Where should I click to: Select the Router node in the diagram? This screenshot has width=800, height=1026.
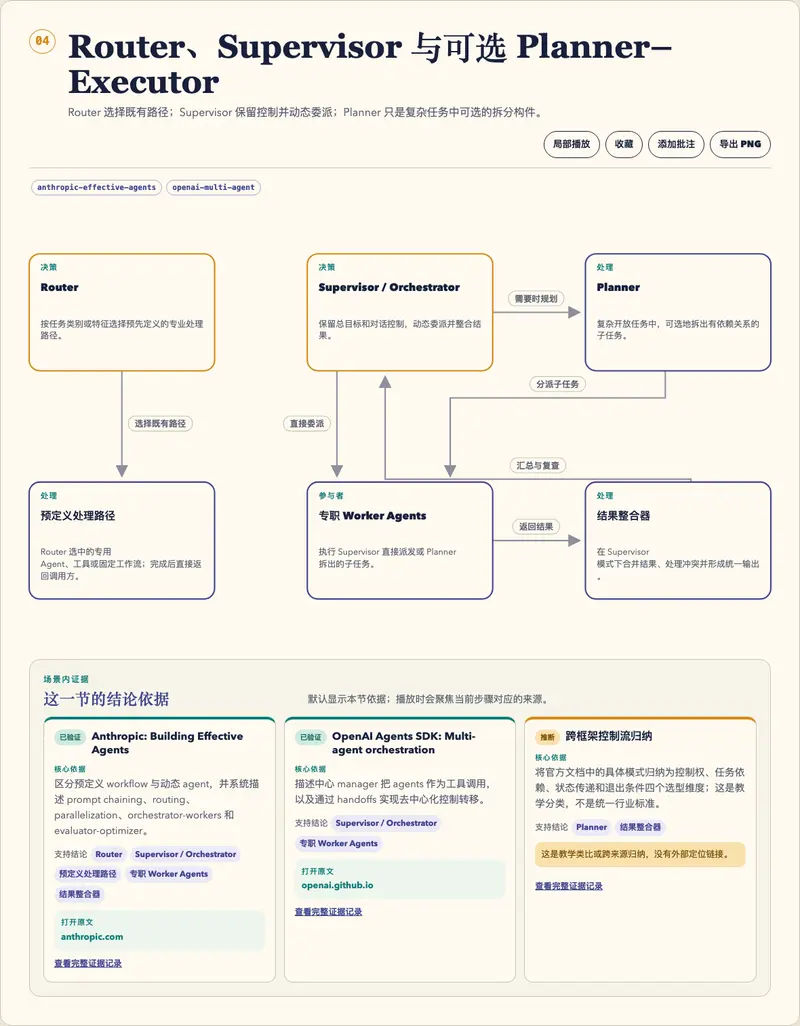(122, 312)
